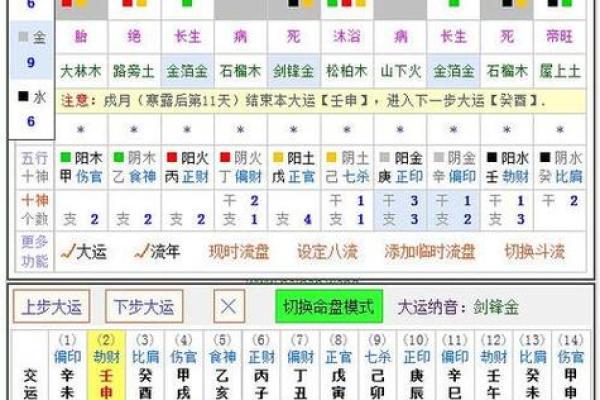Toggle the 大运 checkmark option
The height and width of the screenshot is (400, 600).
(85, 251)
